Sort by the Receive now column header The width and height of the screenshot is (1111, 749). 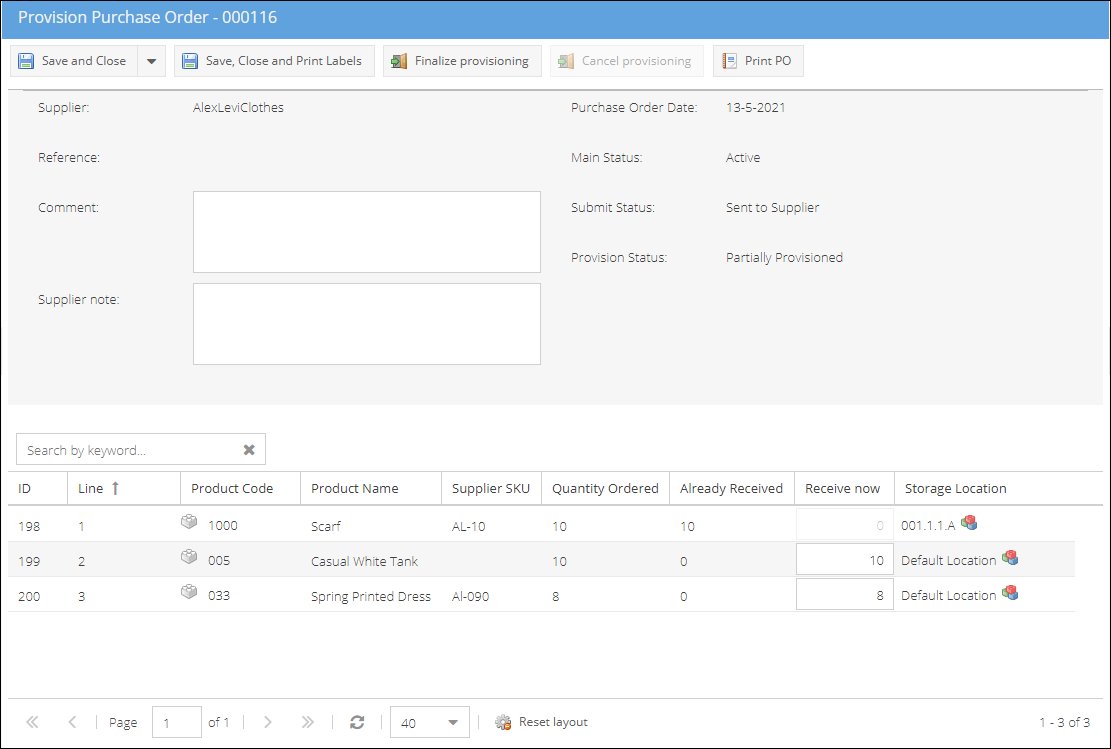(845, 488)
